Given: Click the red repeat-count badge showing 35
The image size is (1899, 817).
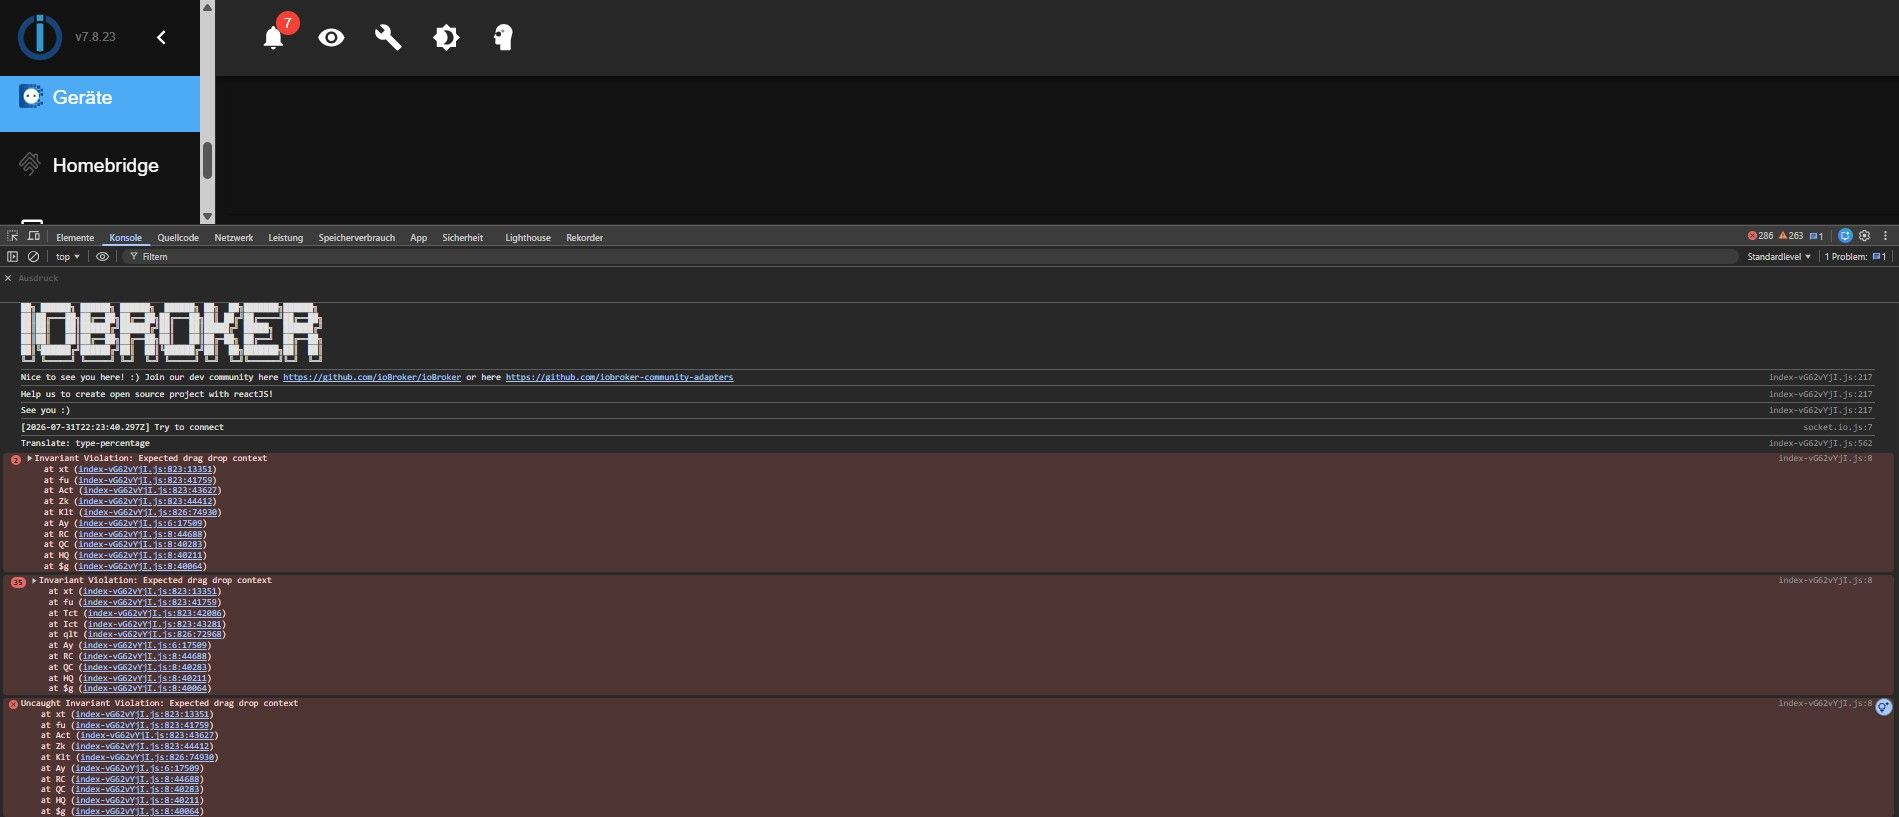Looking at the screenshot, I should click(x=18, y=582).
